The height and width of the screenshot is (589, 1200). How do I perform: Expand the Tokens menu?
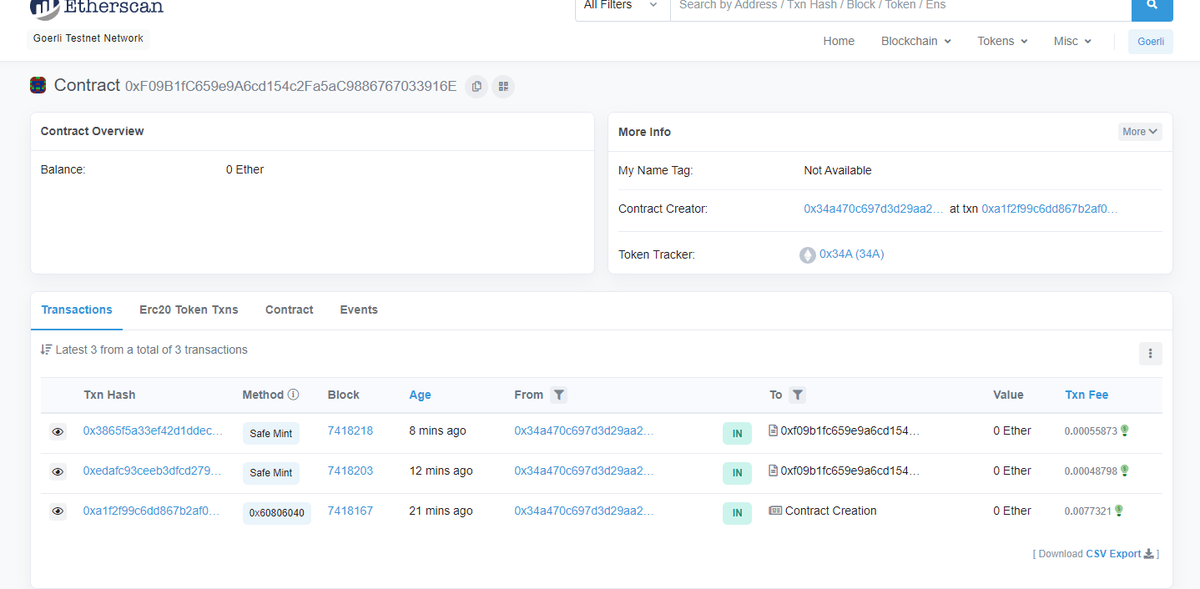(1003, 41)
